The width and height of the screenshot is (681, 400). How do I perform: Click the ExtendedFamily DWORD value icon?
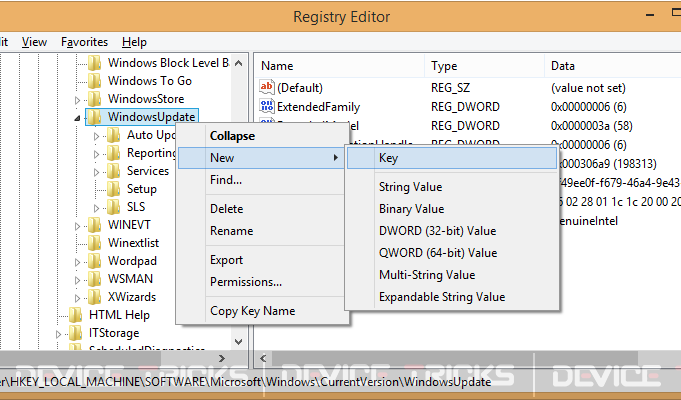click(267, 106)
